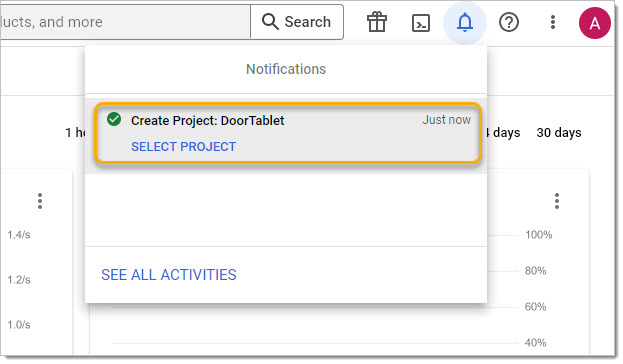
Task: Click the magnifier Search button
Action: [297, 22]
